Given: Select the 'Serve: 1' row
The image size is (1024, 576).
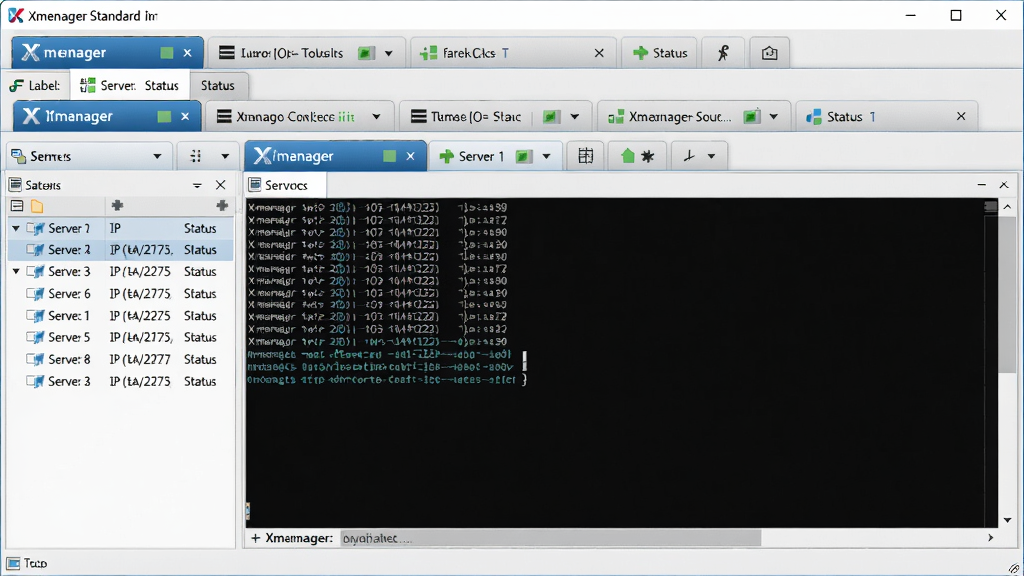Looking at the screenshot, I should click(x=120, y=316).
